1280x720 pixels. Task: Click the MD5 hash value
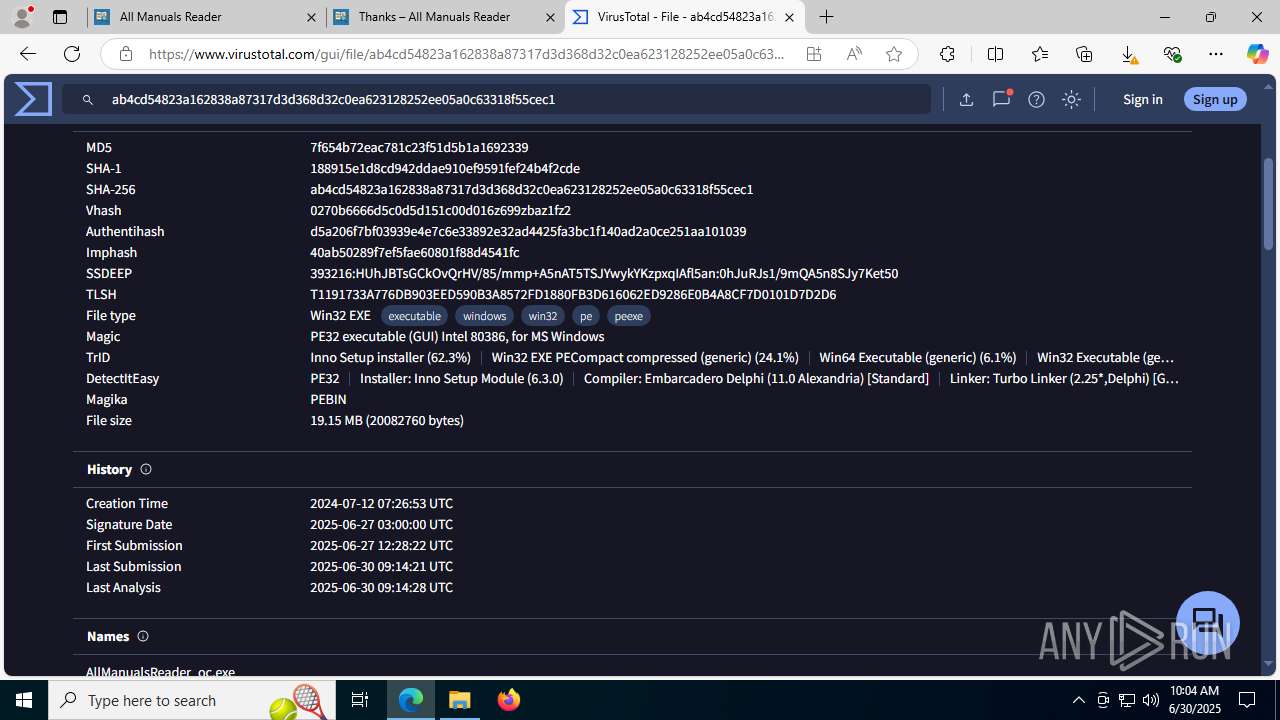click(x=419, y=147)
